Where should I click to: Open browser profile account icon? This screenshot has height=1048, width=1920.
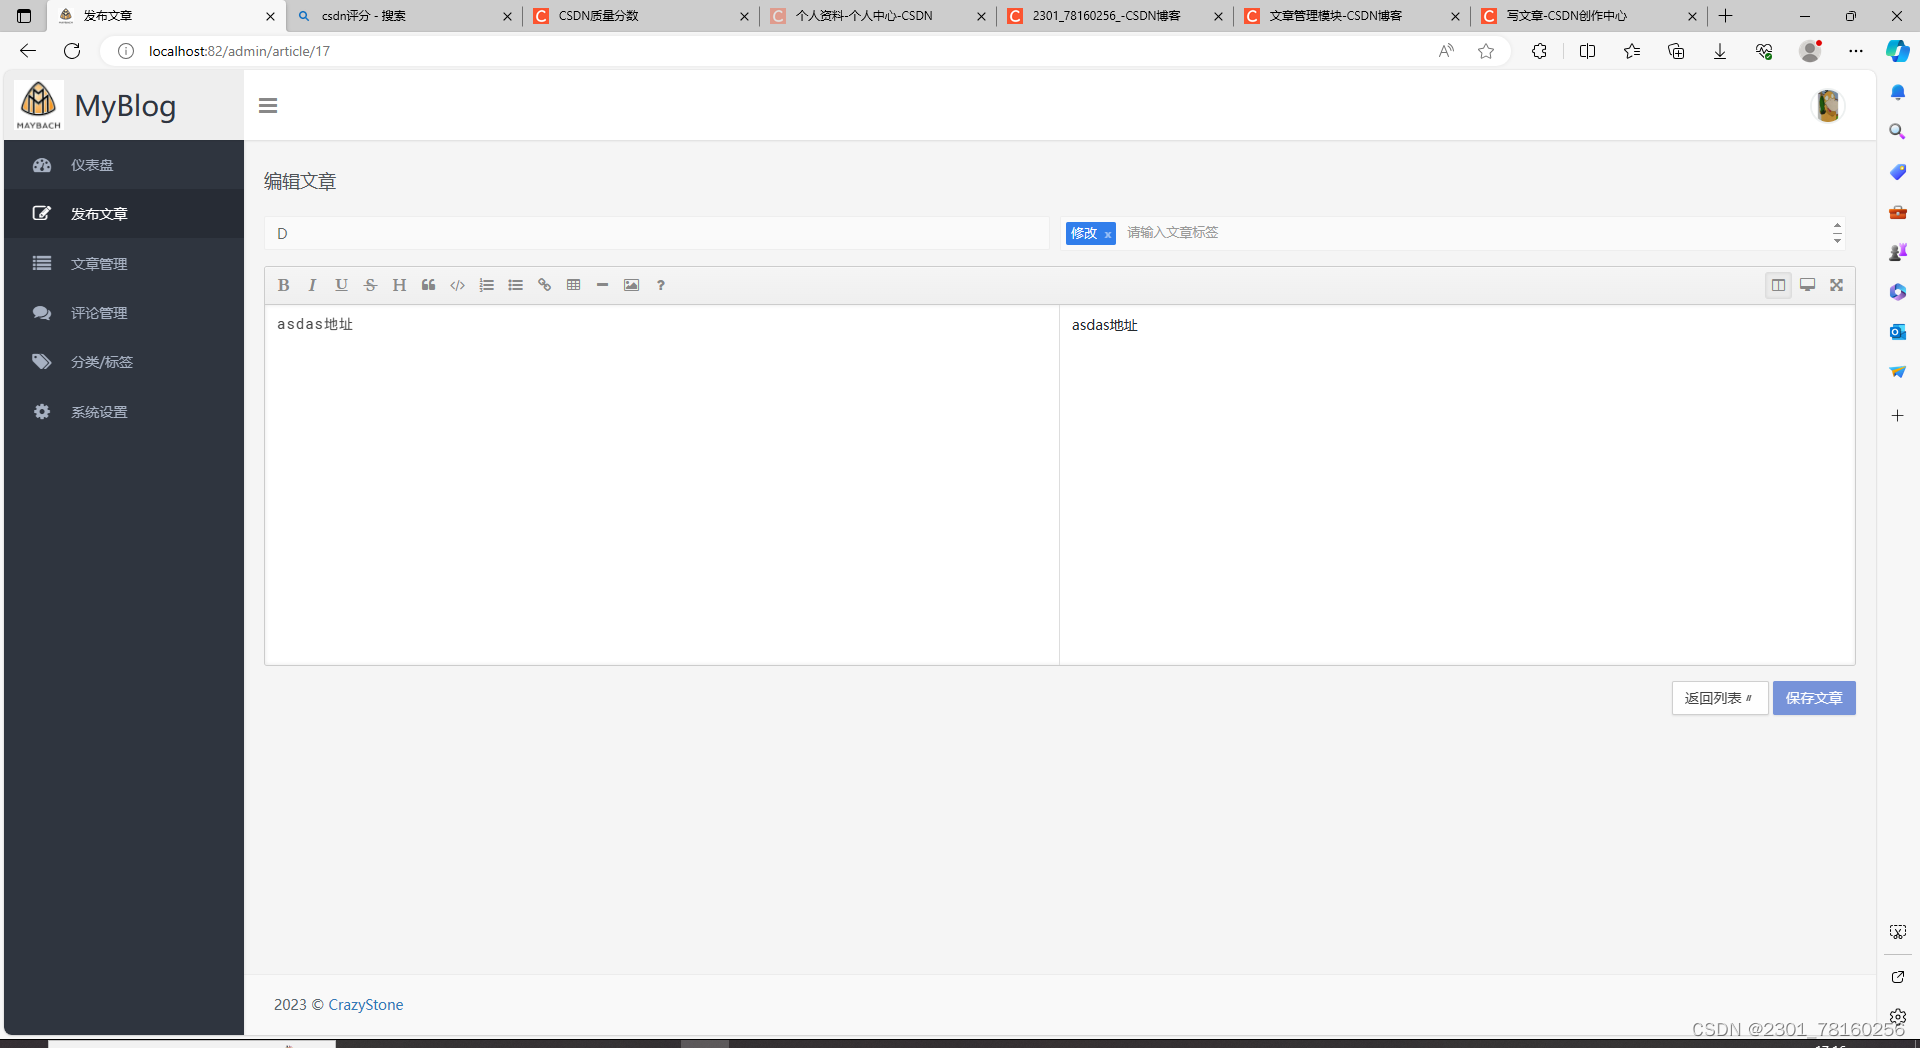[x=1810, y=51]
